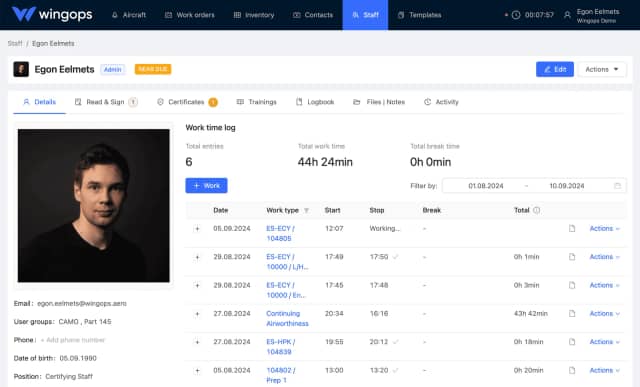
Task: Open the work timer clock icon
Action: [x=516, y=15]
